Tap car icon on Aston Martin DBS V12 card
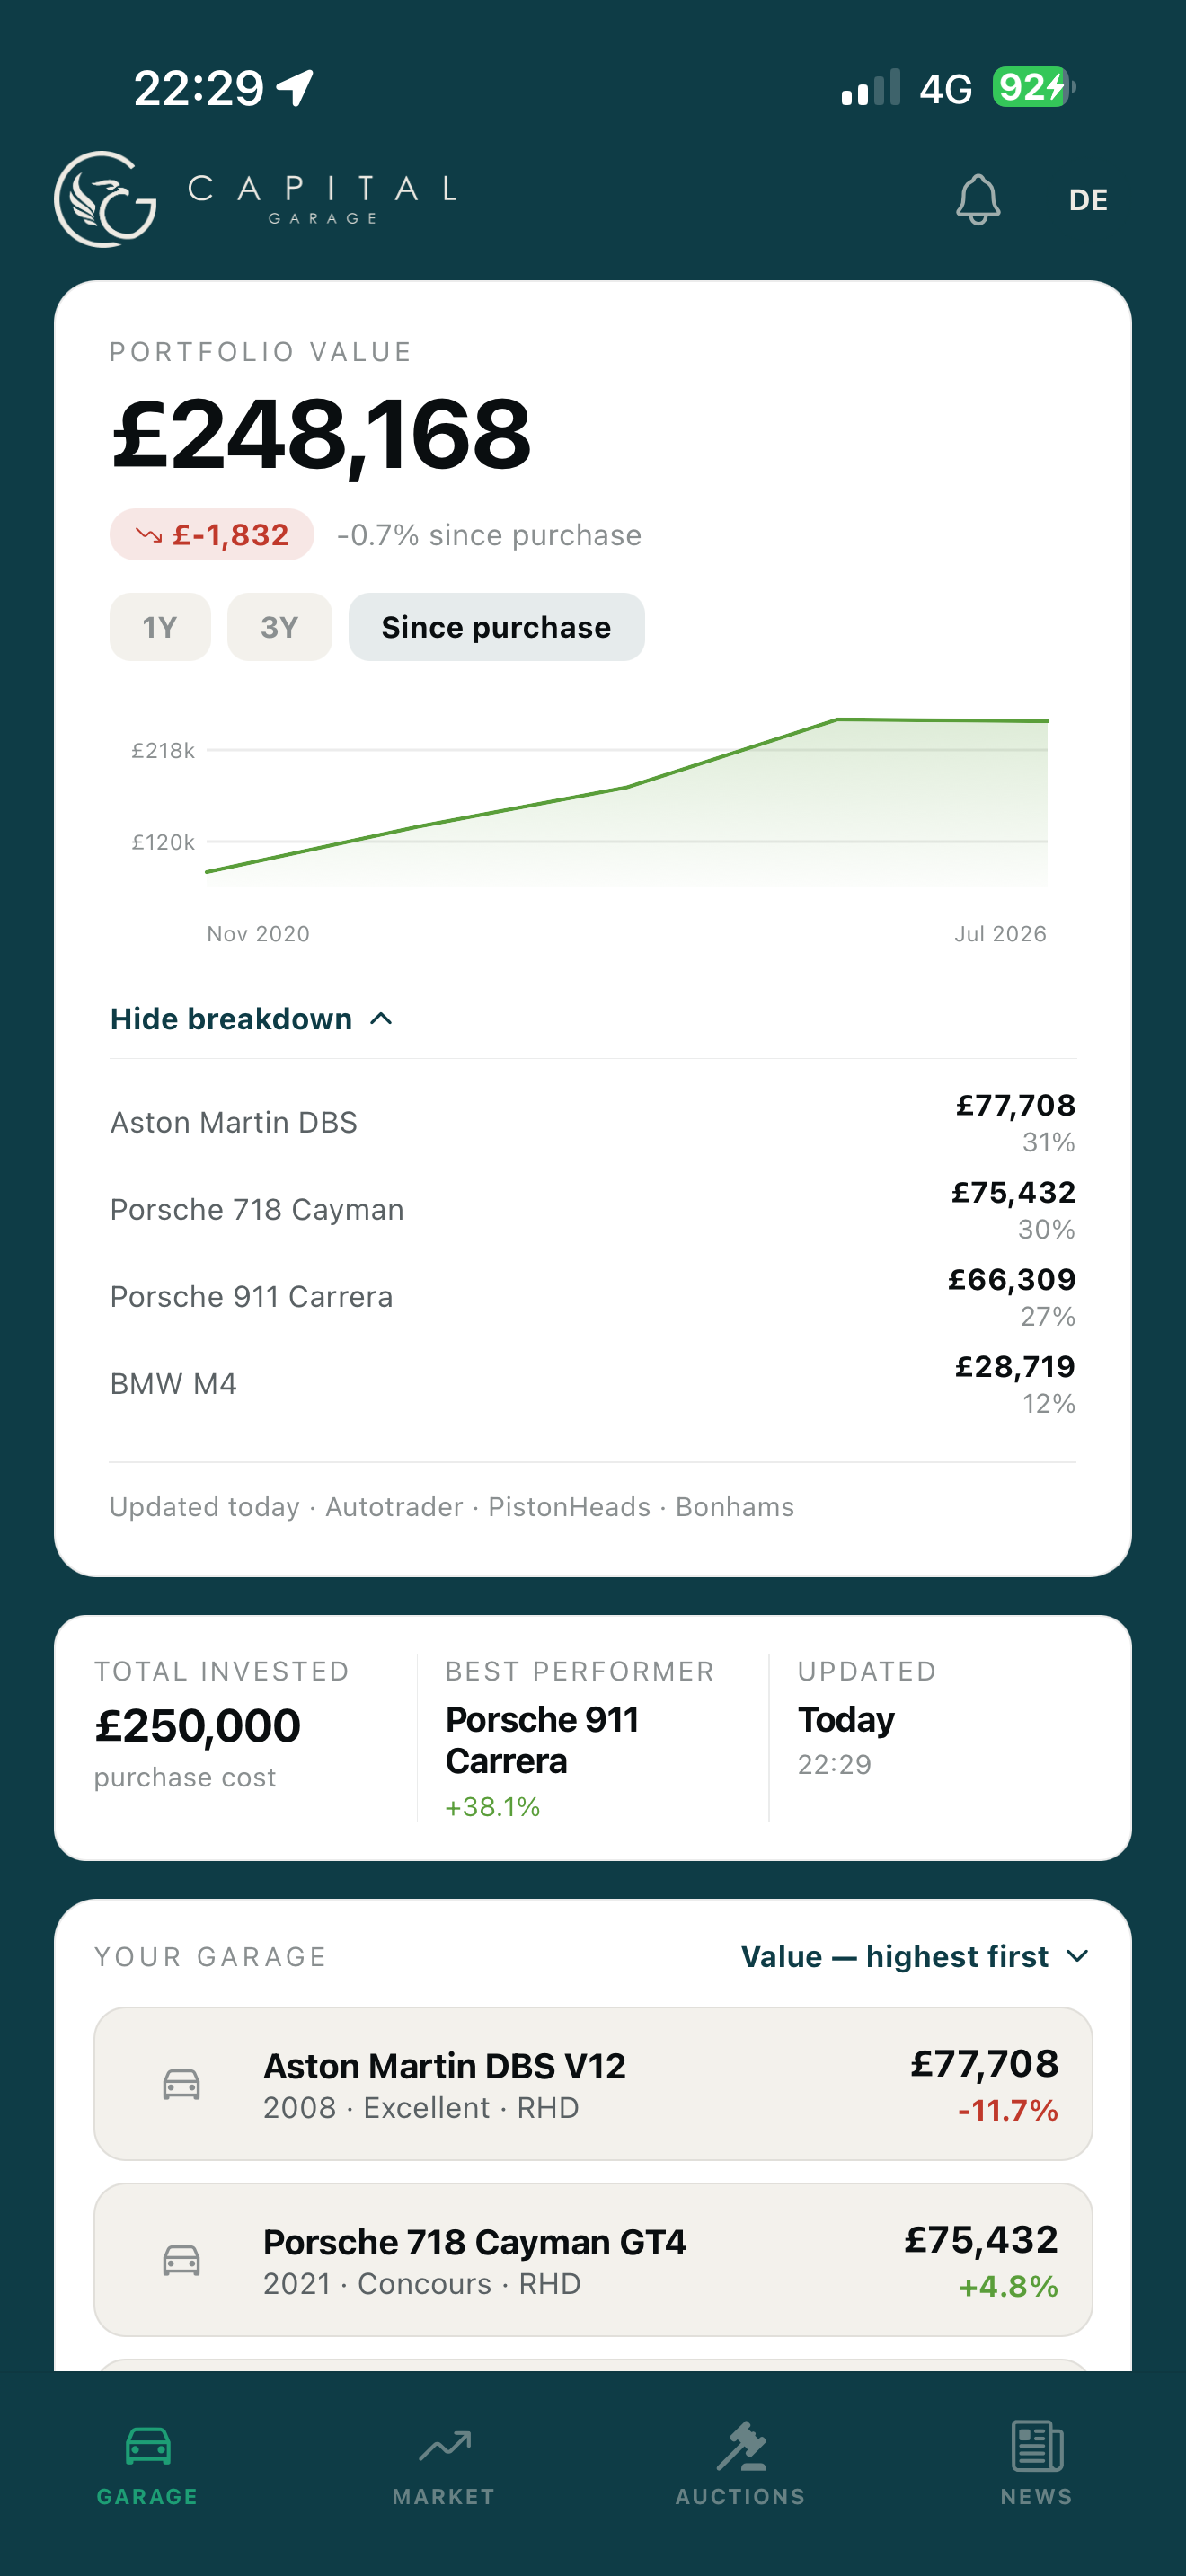Screen dimensions: 1186x2576 (x=181, y=2084)
